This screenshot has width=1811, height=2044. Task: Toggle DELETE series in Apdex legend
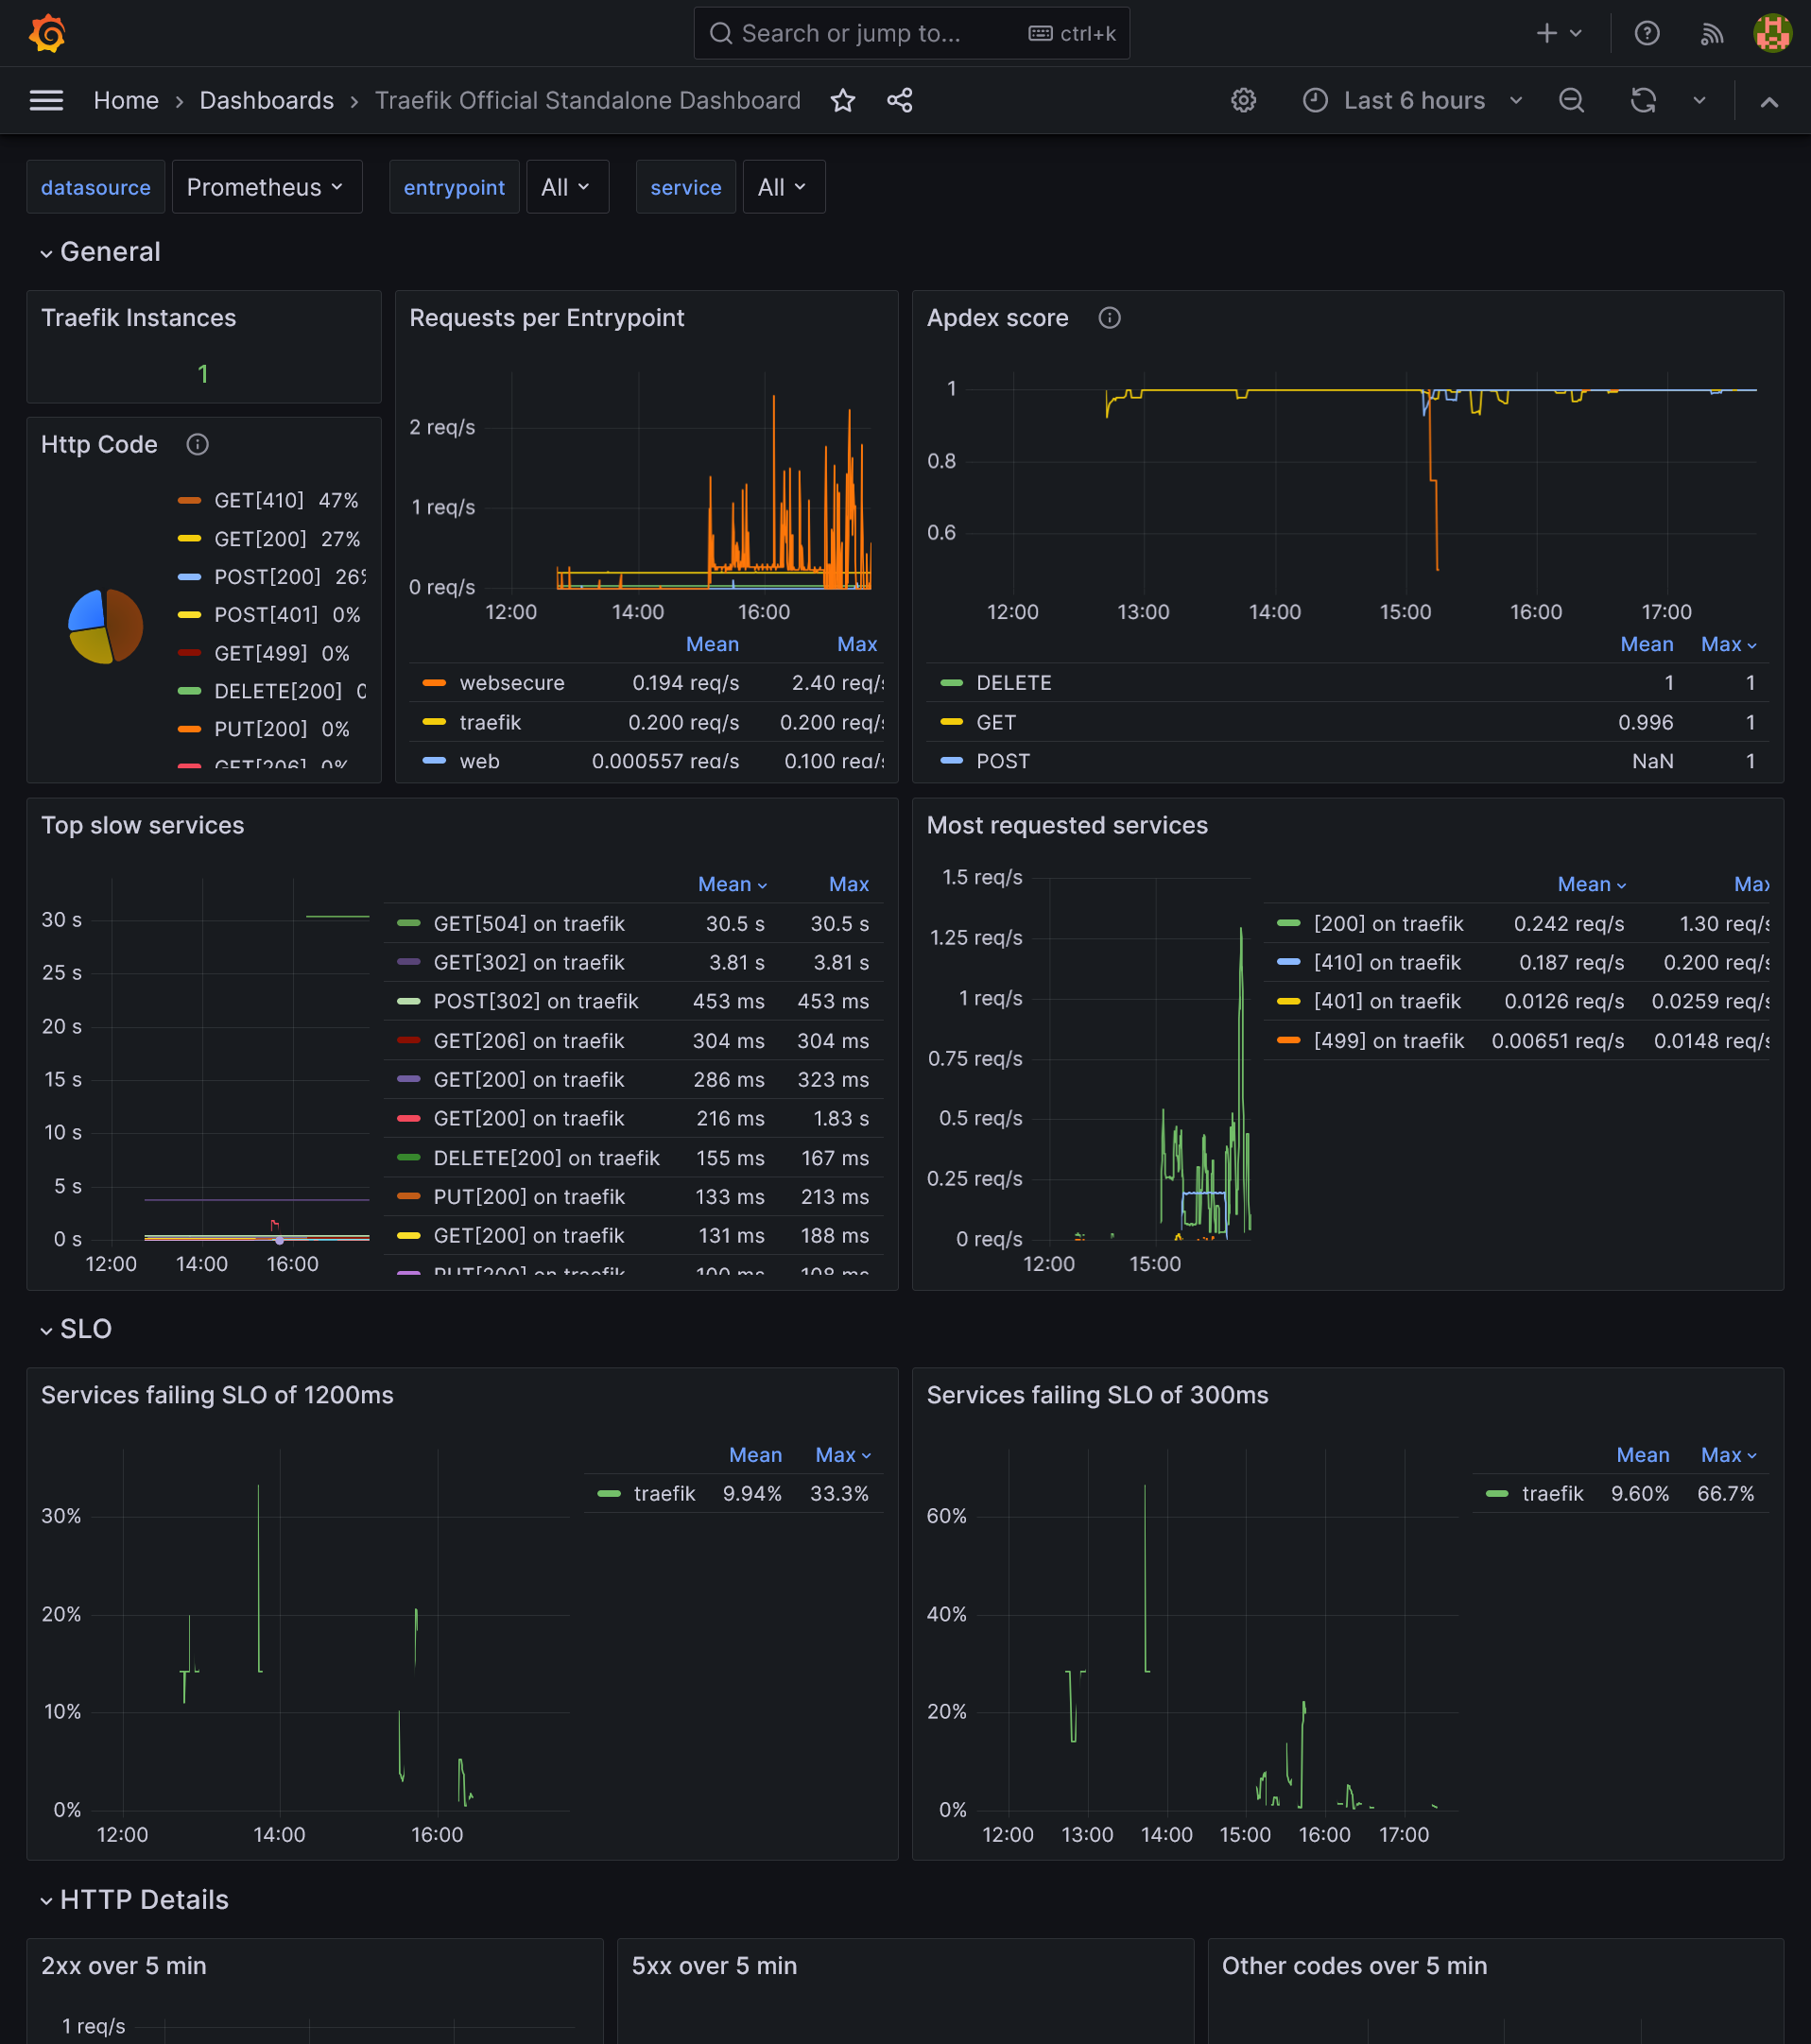point(1013,683)
